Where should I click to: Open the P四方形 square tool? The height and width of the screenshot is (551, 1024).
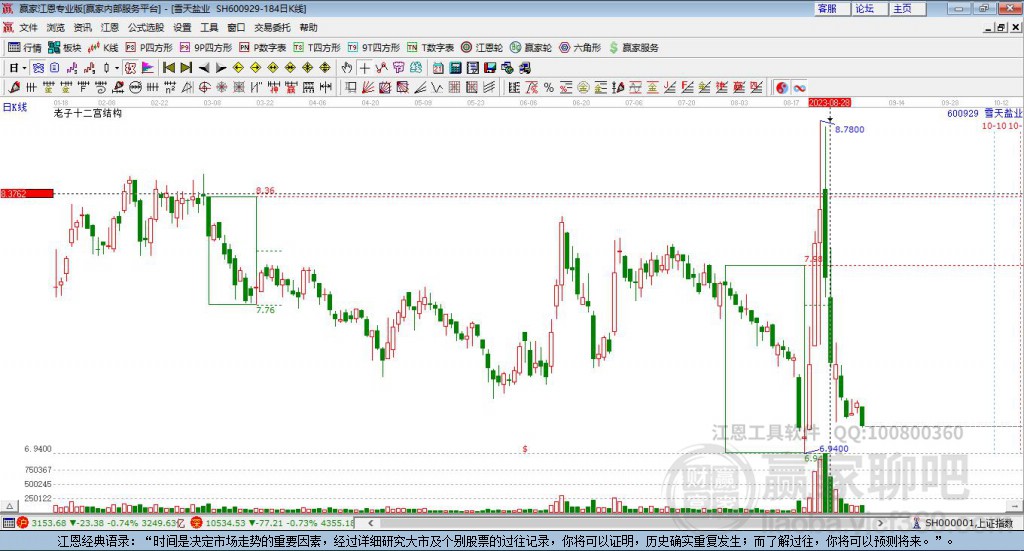tap(149, 48)
